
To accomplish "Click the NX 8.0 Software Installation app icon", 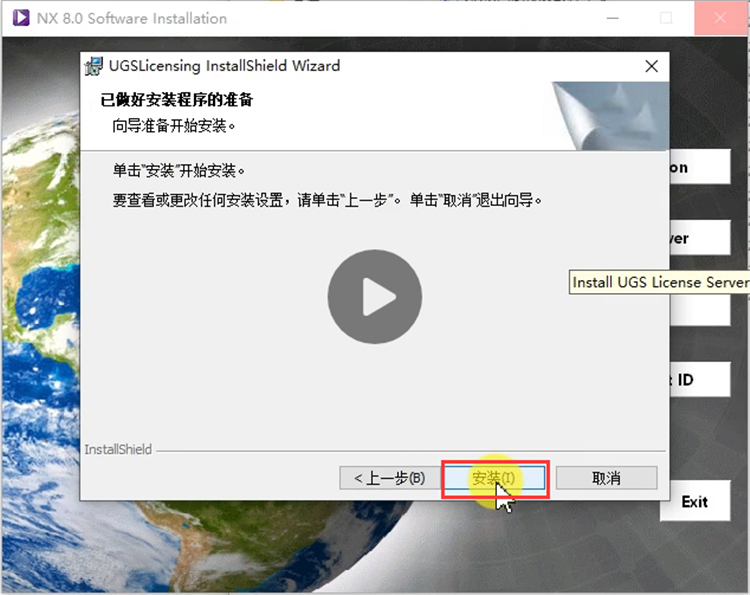I will coord(21,18).
